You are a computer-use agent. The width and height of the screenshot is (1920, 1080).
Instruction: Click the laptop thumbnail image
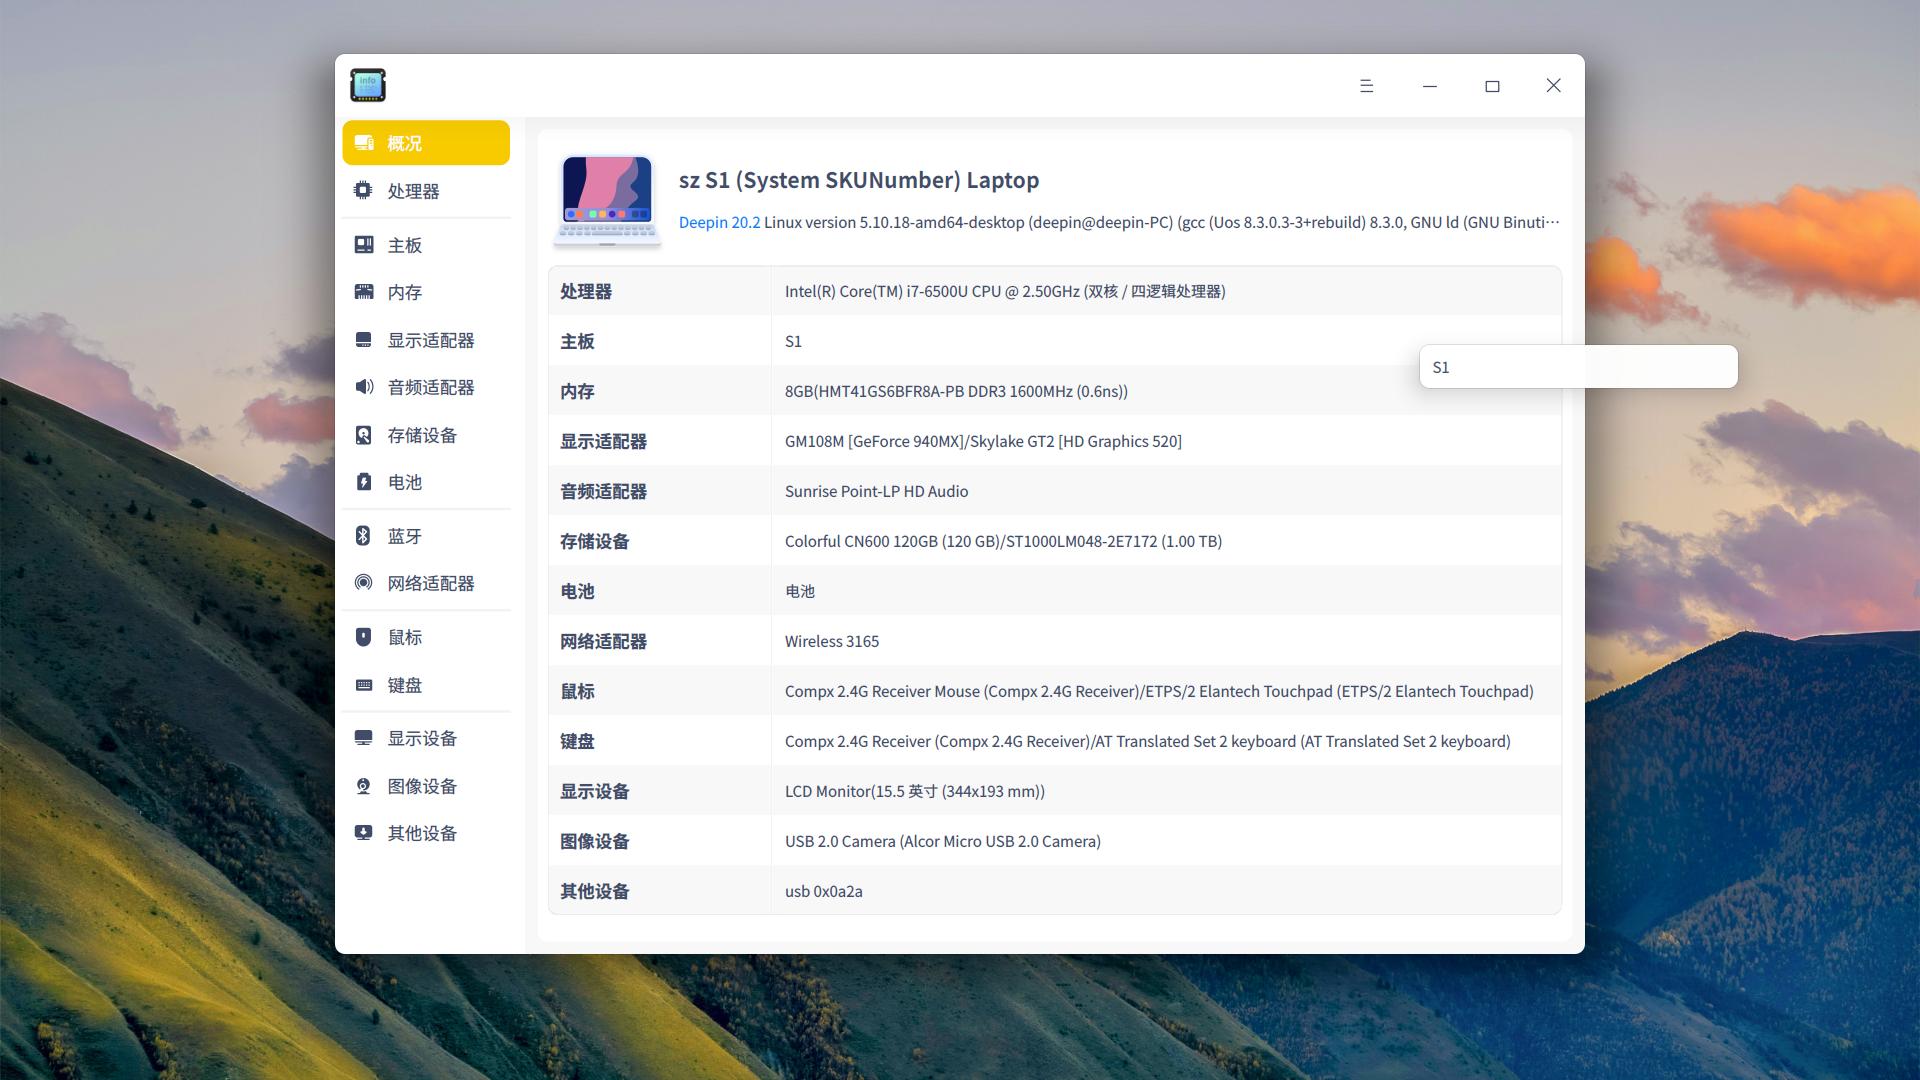(x=607, y=200)
